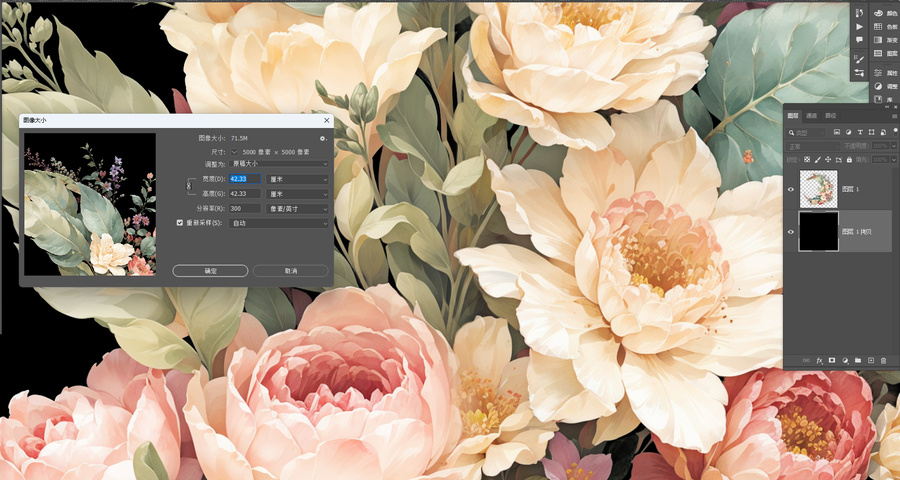Switch to 路径 (Paths) tab
The image size is (900, 480).
(831, 116)
